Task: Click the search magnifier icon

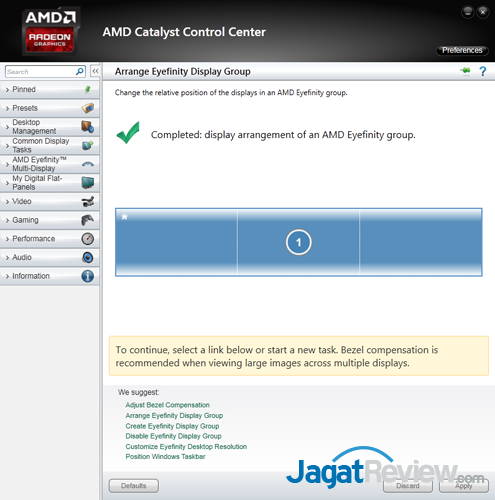Action: pyautogui.click(x=80, y=71)
